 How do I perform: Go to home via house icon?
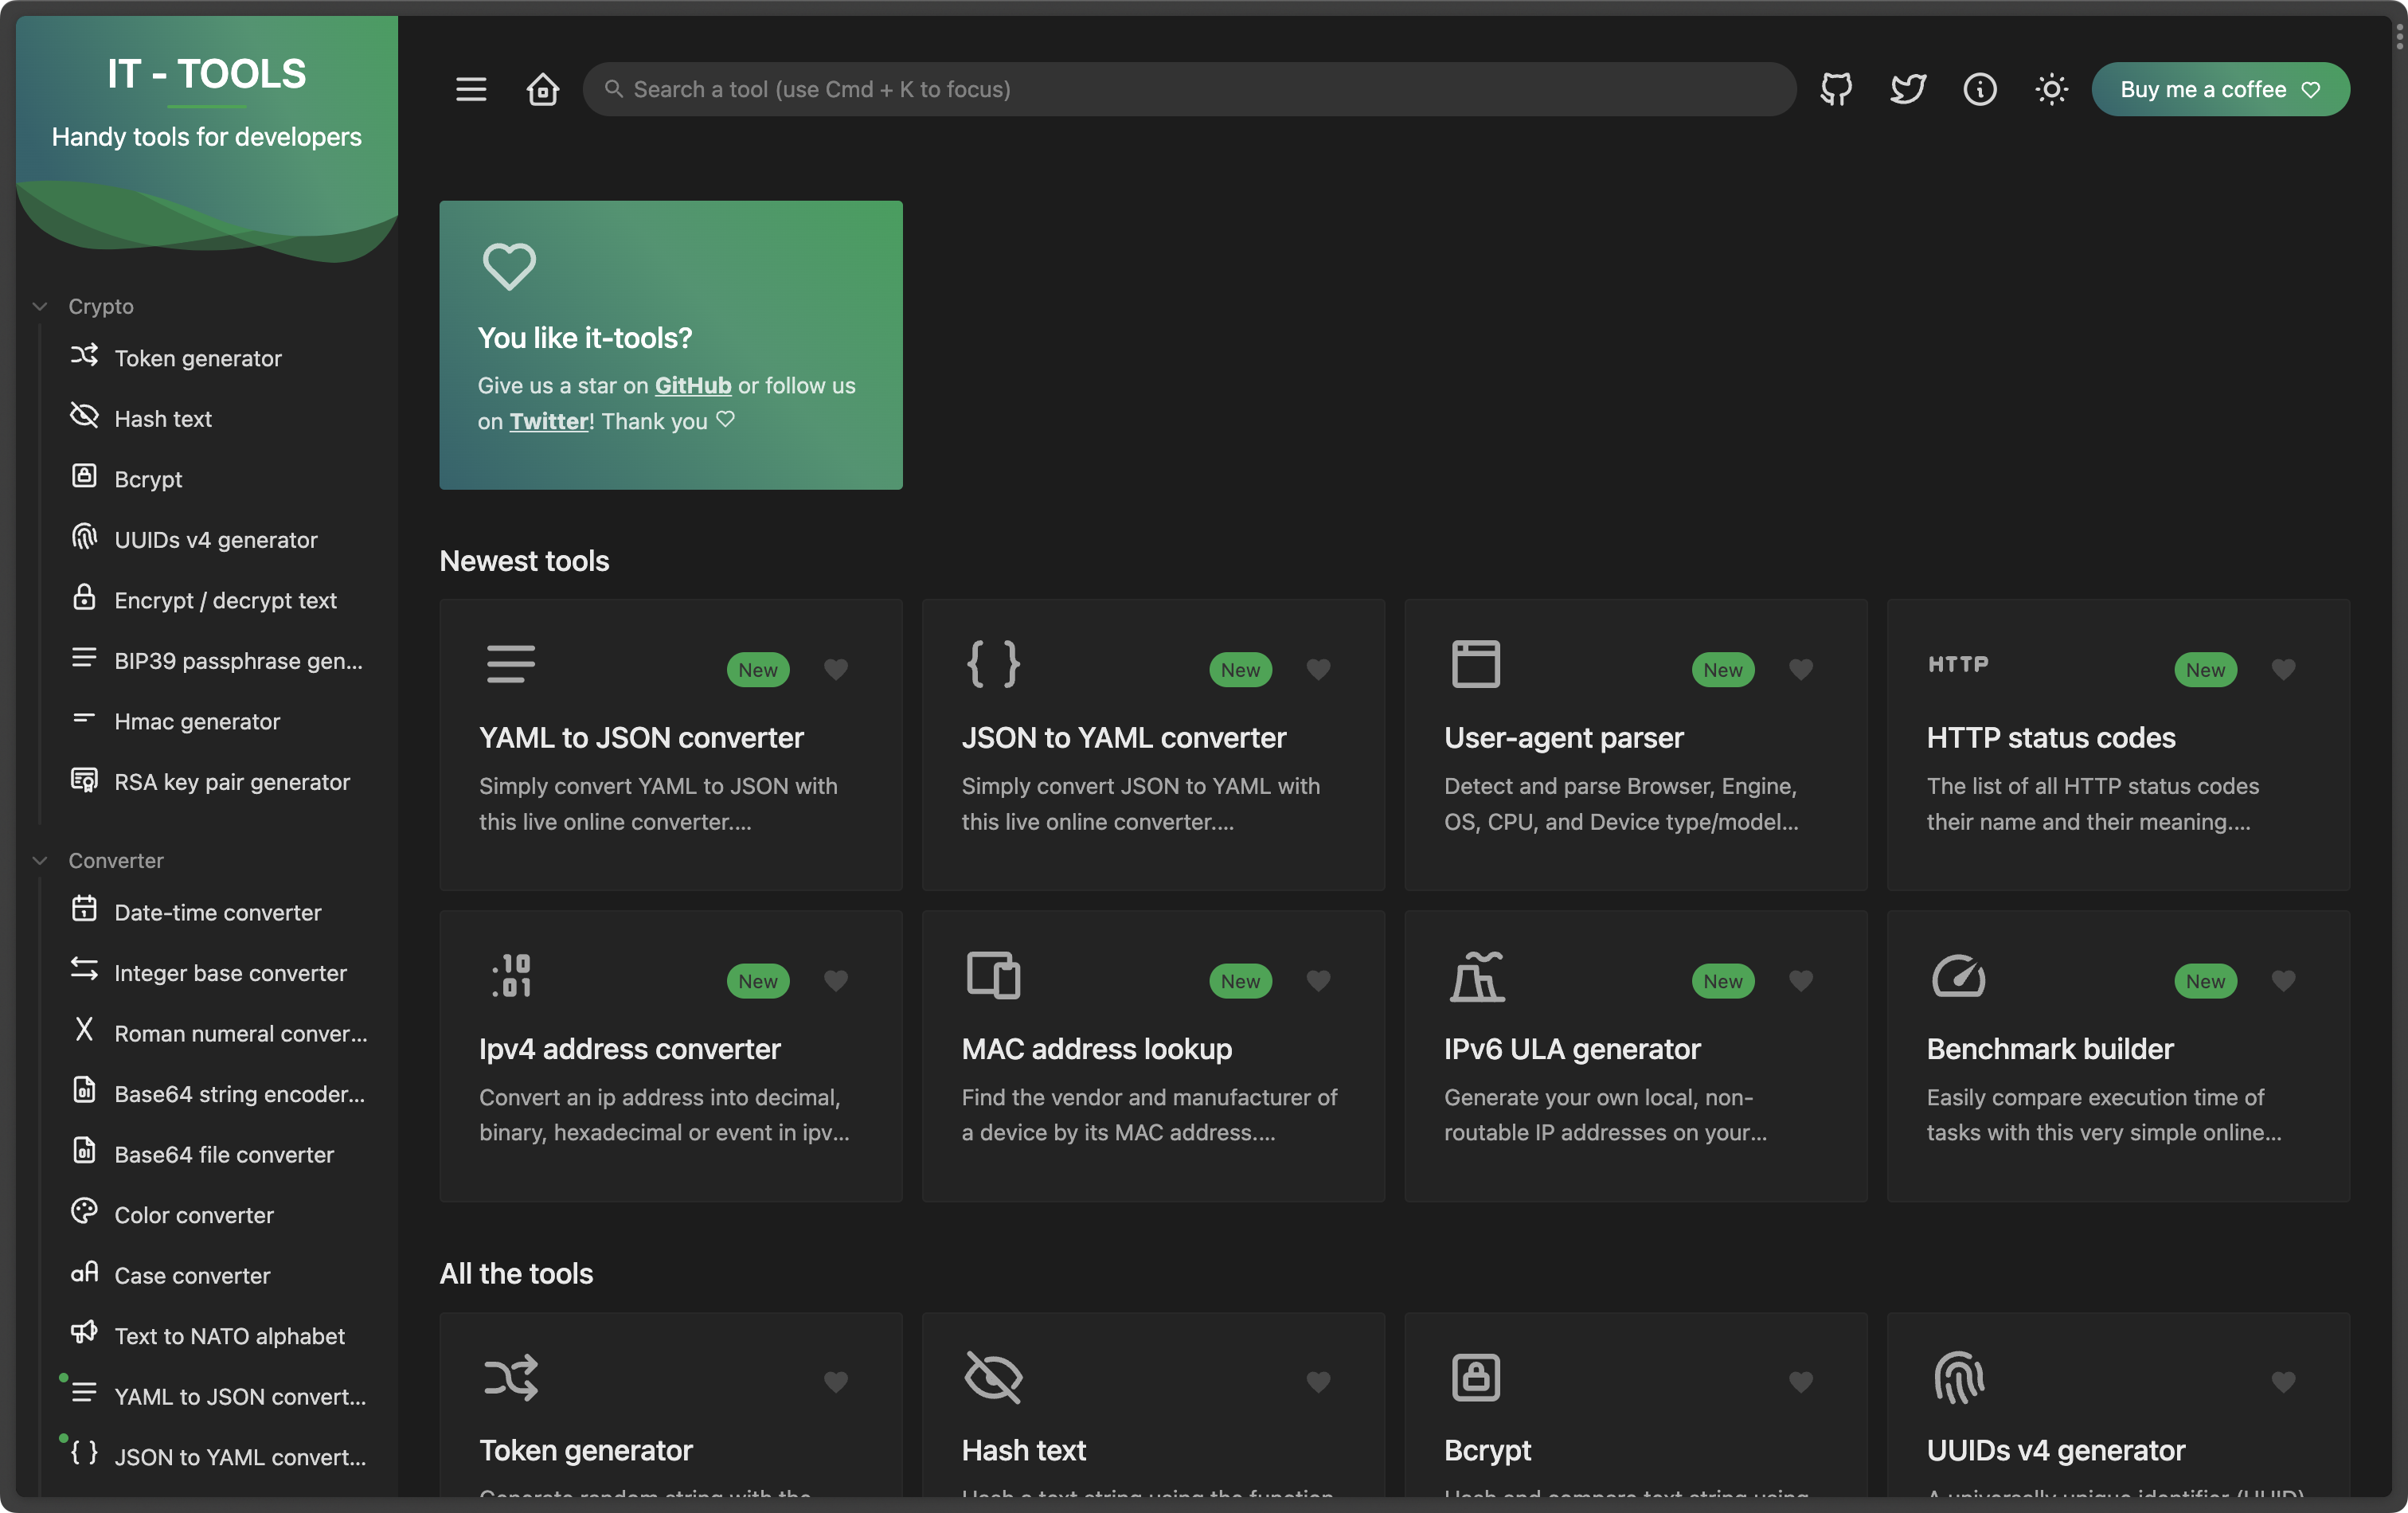543,89
